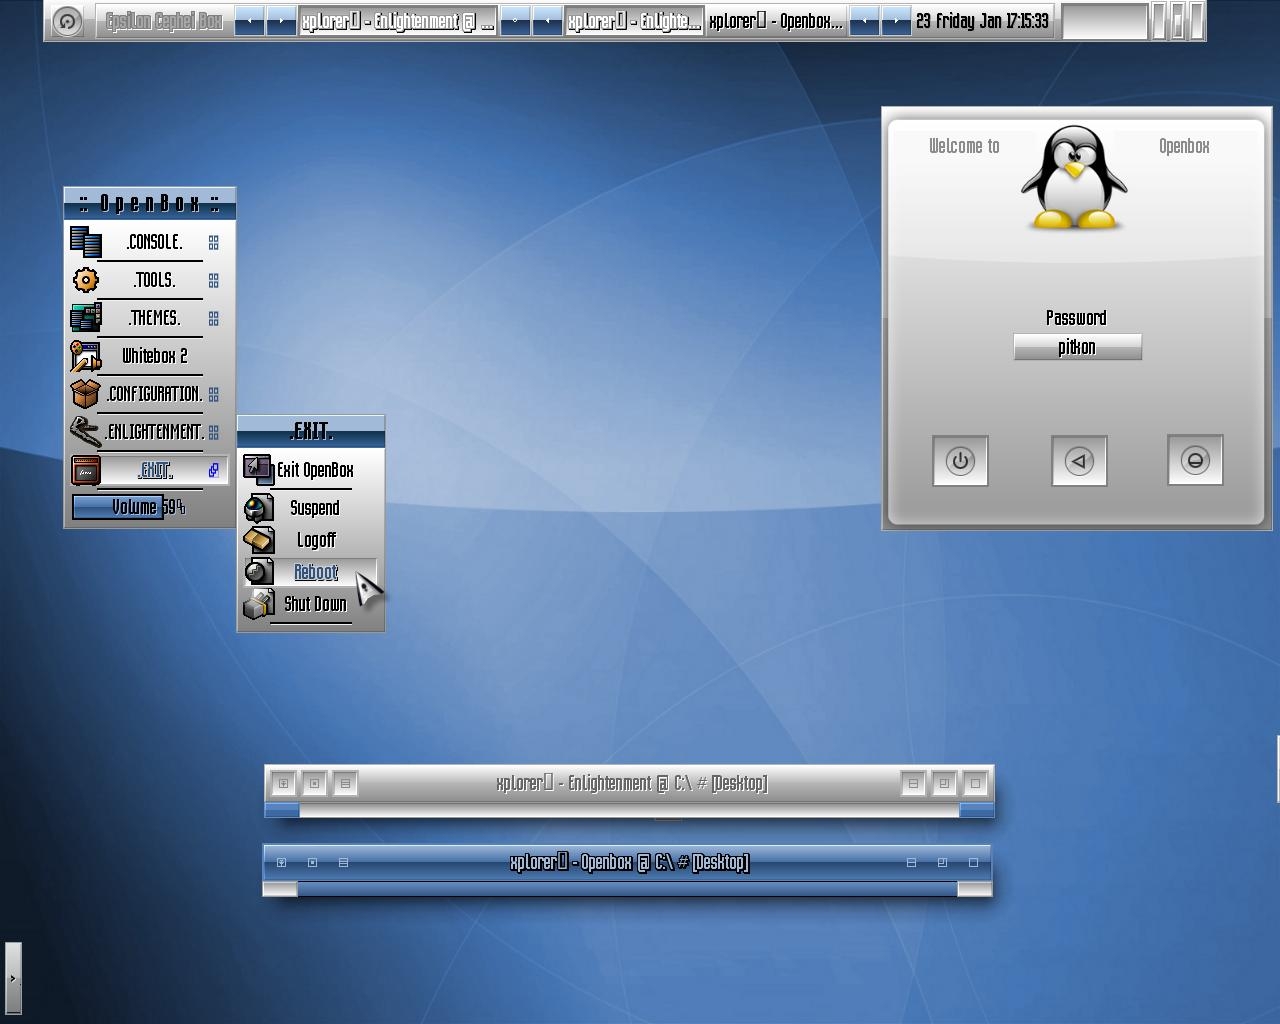Click the THEMES monitor icon
1280x1024 pixels.
[86, 318]
